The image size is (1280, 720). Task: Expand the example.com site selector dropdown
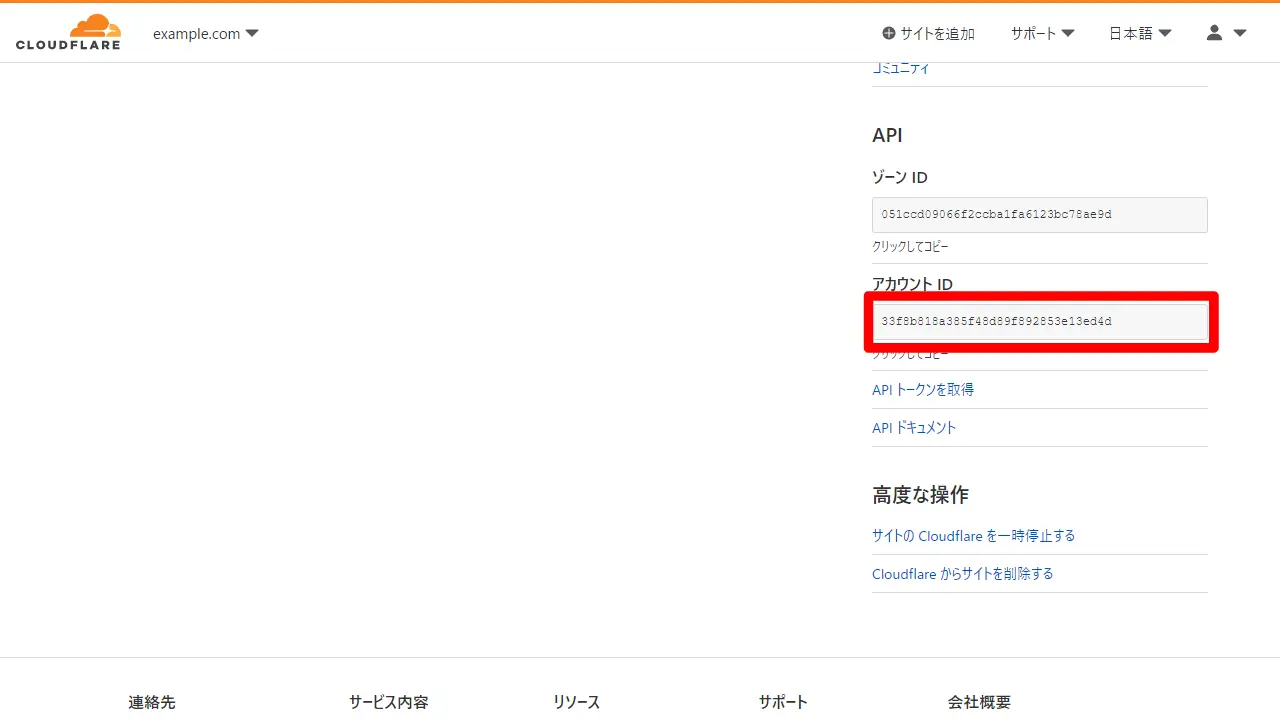(x=205, y=33)
